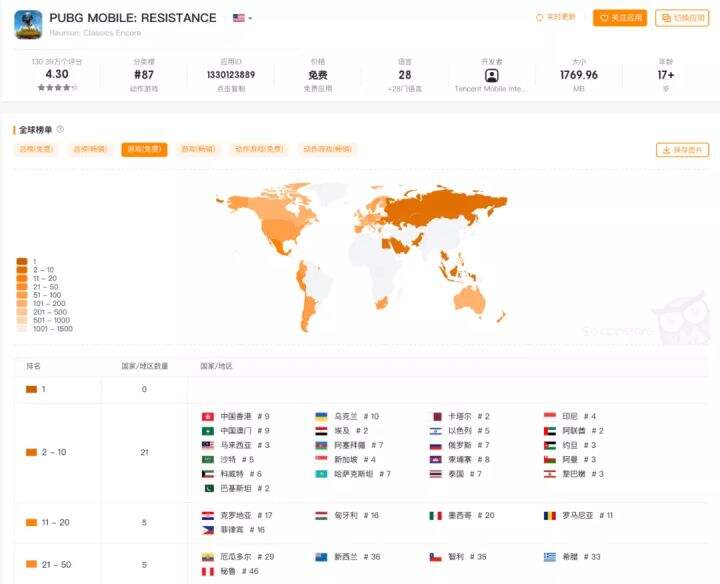Click the Mexico entry 墨西哥 #20
720x584 pixels.
click(462, 516)
